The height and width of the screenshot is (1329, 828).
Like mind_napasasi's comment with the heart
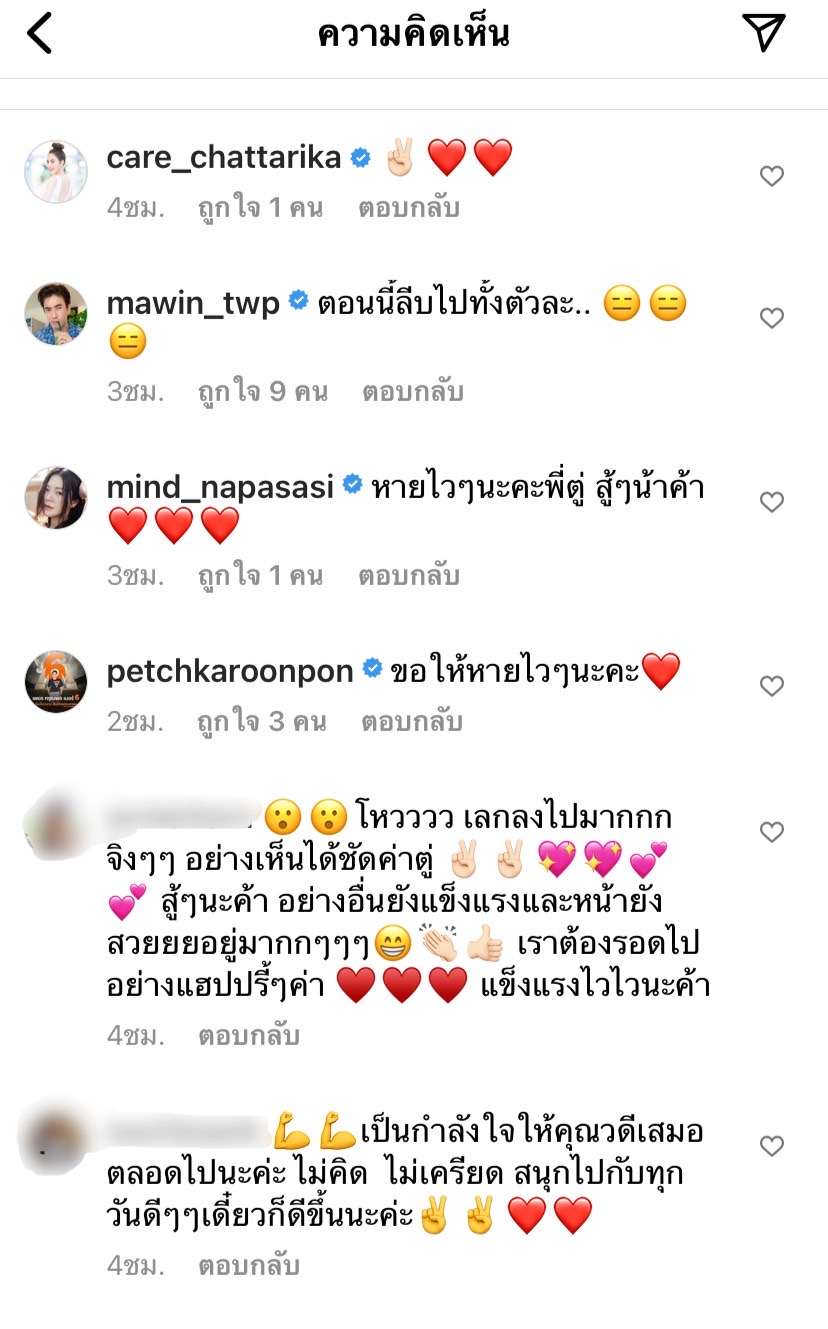771,502
